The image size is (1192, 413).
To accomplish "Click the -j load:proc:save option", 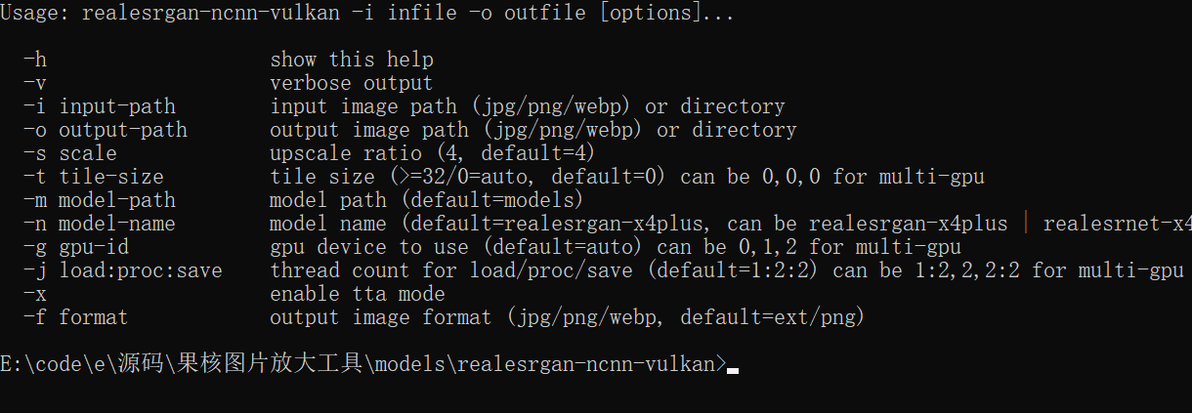I will pos(122,271).
